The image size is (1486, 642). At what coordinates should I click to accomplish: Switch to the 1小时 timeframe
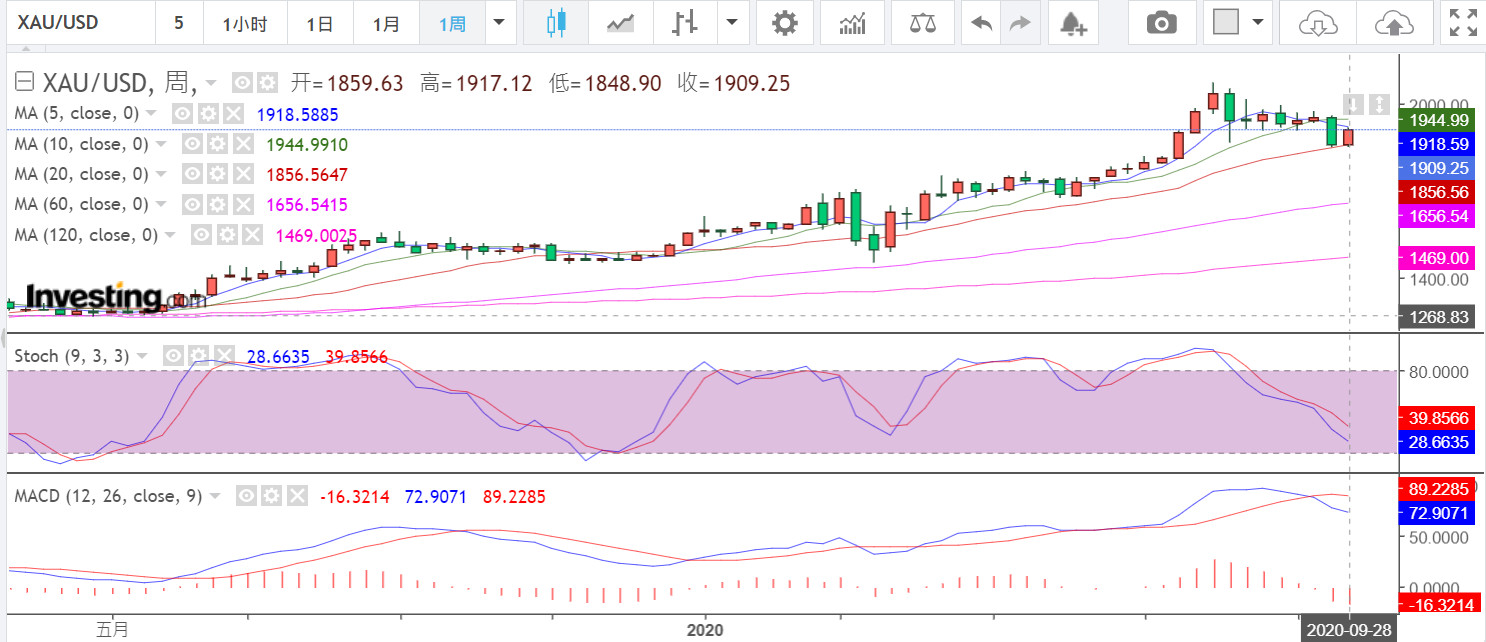pyautogui.click(x=244, y=23)
